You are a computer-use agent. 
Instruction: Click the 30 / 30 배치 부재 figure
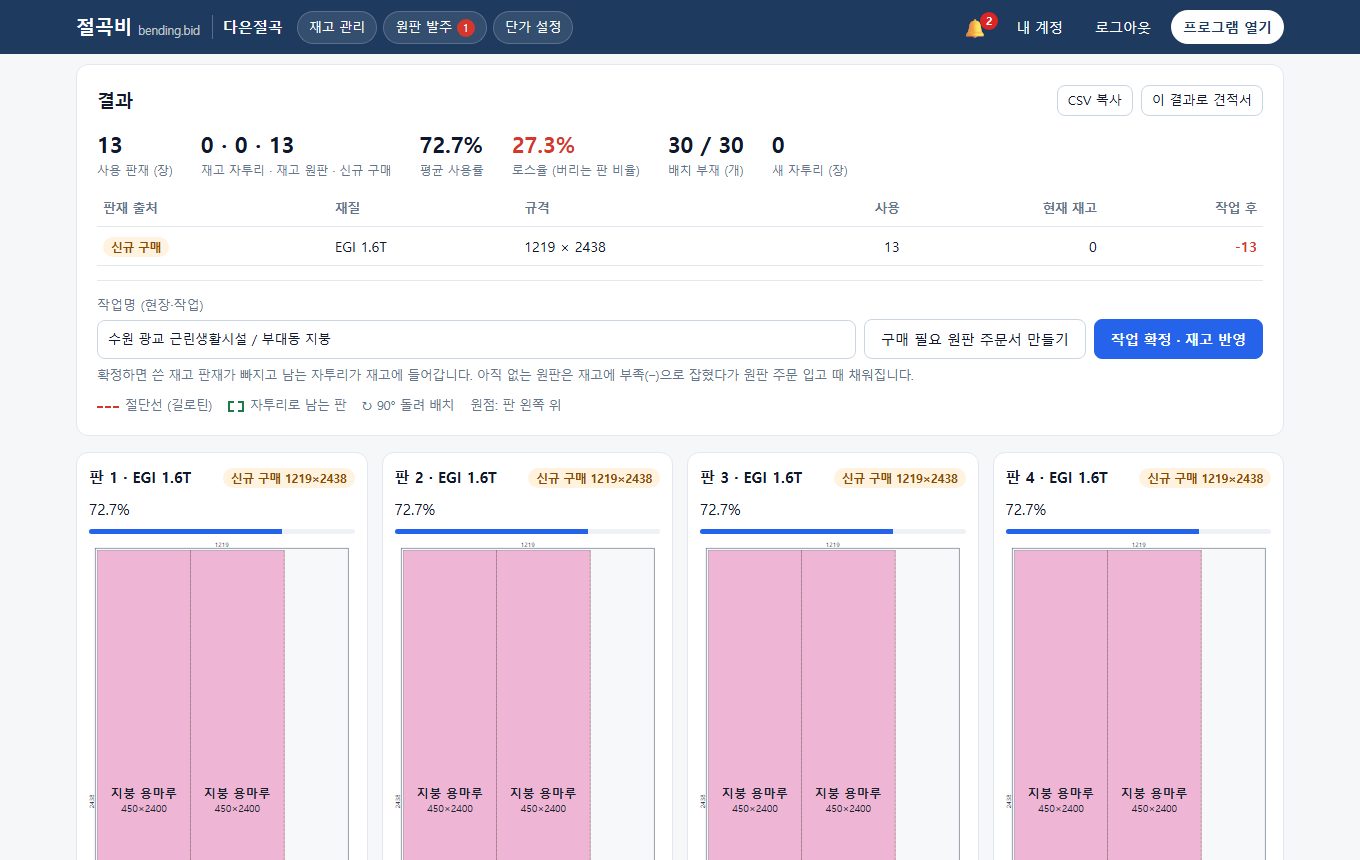coord(706,145)
